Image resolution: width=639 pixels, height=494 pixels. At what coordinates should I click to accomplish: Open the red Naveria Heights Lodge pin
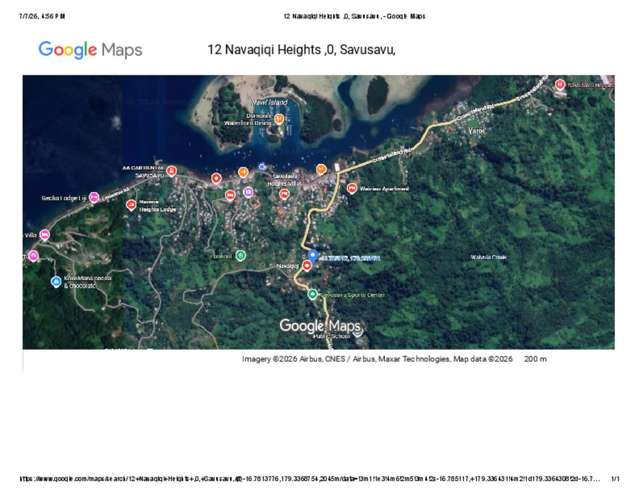(131, 205)
